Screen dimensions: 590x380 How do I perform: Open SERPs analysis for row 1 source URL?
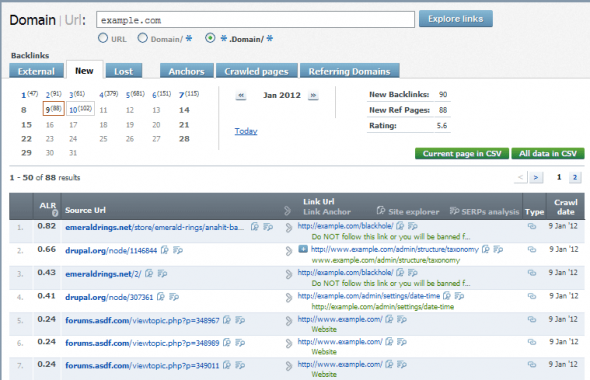(268, 227)
